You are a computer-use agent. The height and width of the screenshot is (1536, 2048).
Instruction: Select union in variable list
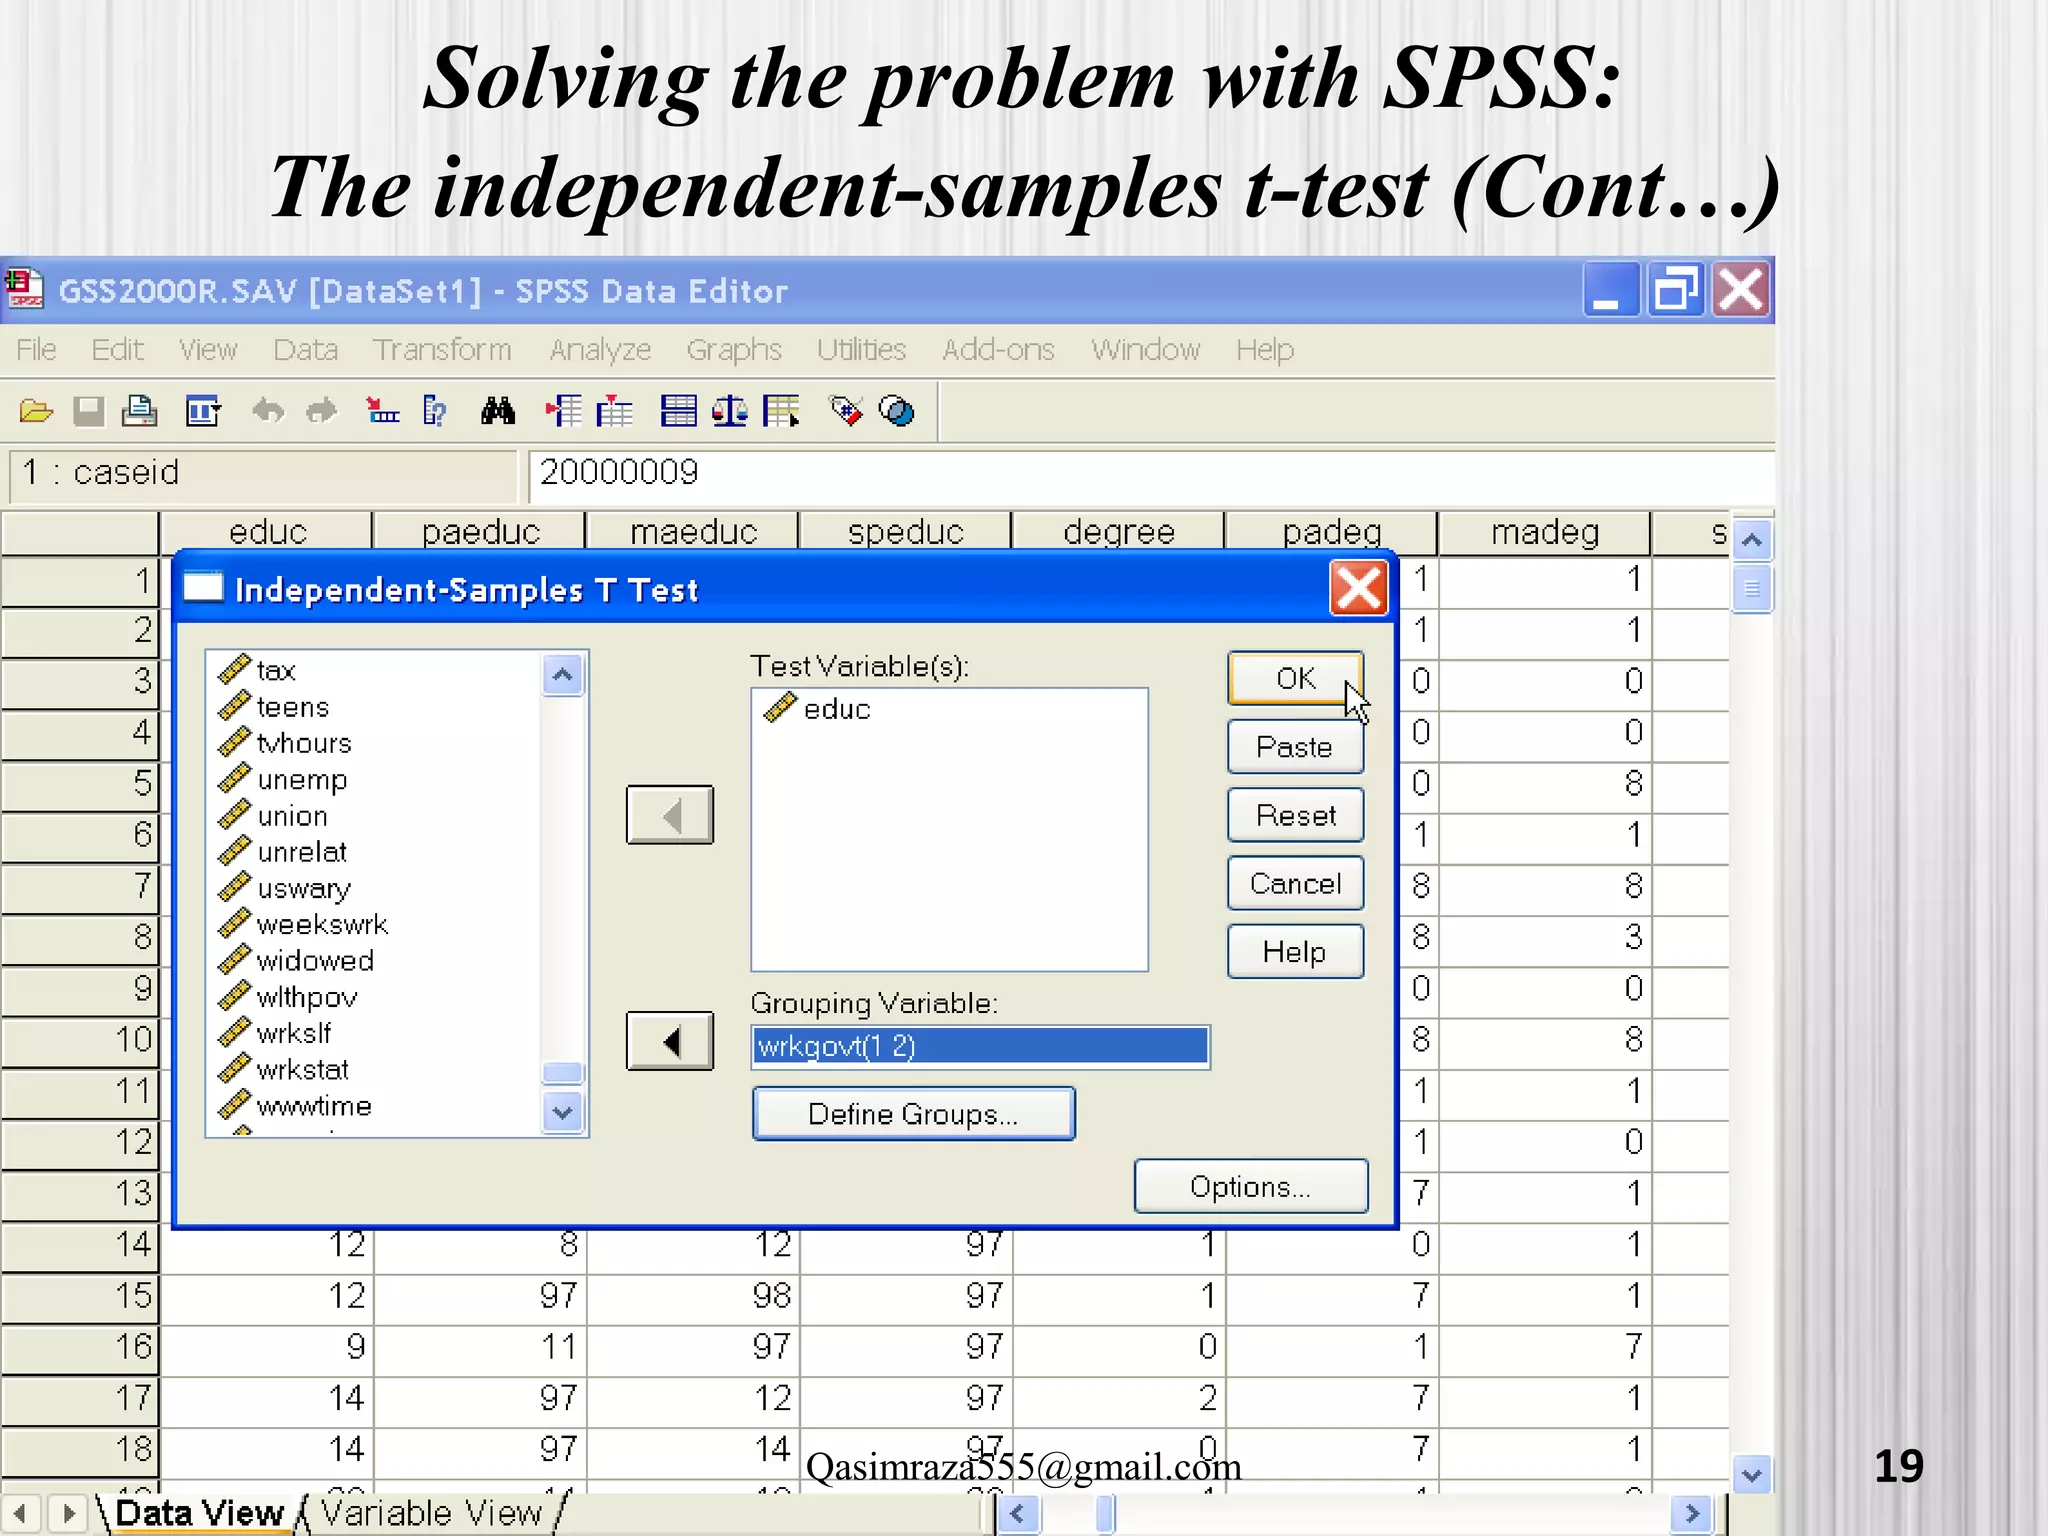(x=292, y=816)
